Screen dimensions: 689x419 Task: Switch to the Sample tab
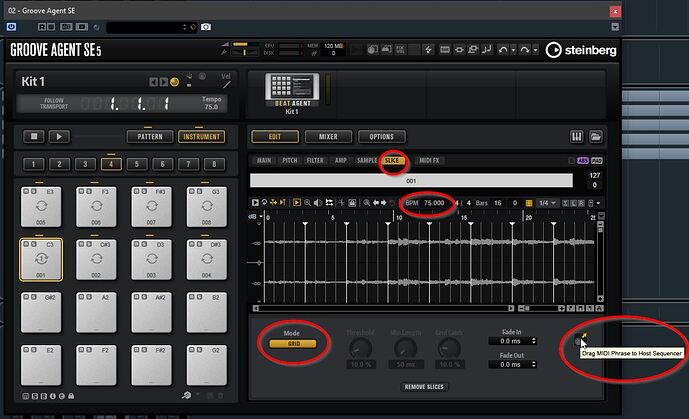coord(367,160)
